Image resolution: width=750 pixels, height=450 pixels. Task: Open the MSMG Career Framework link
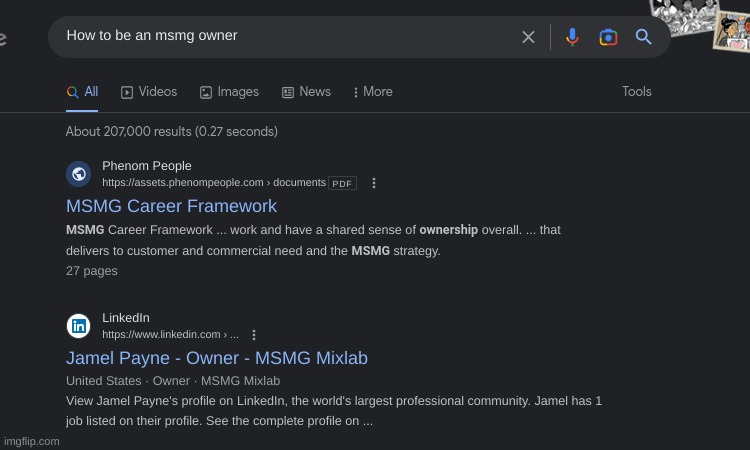coord(171,206)
